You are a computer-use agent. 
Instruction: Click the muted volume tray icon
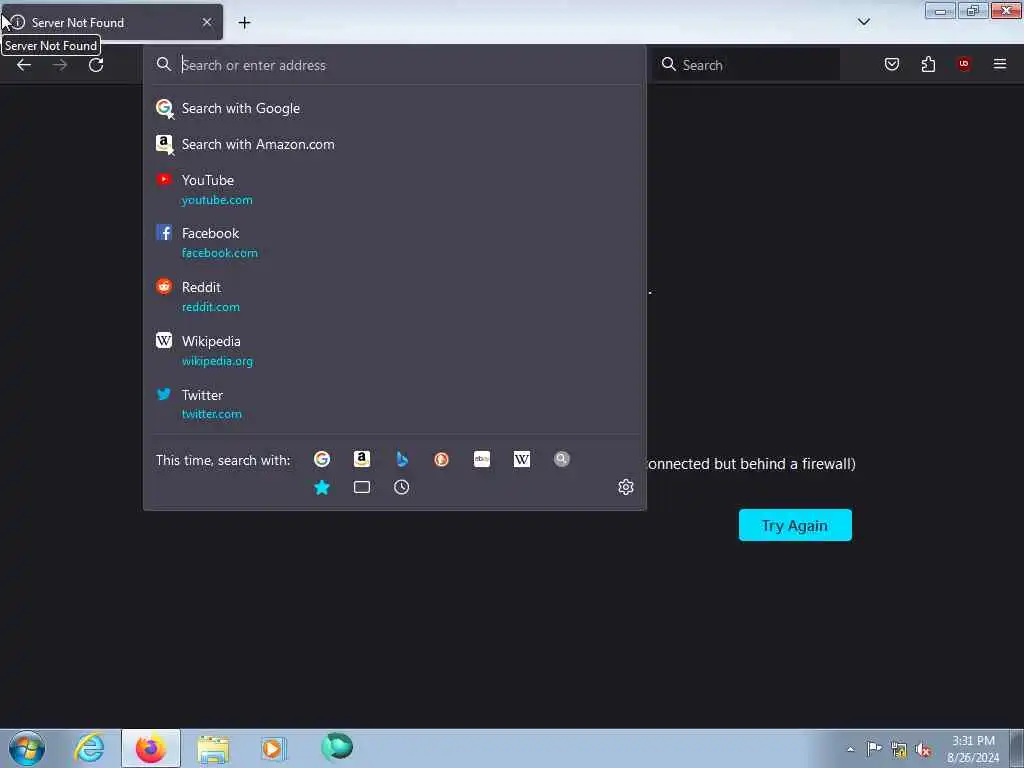[923, 750]
